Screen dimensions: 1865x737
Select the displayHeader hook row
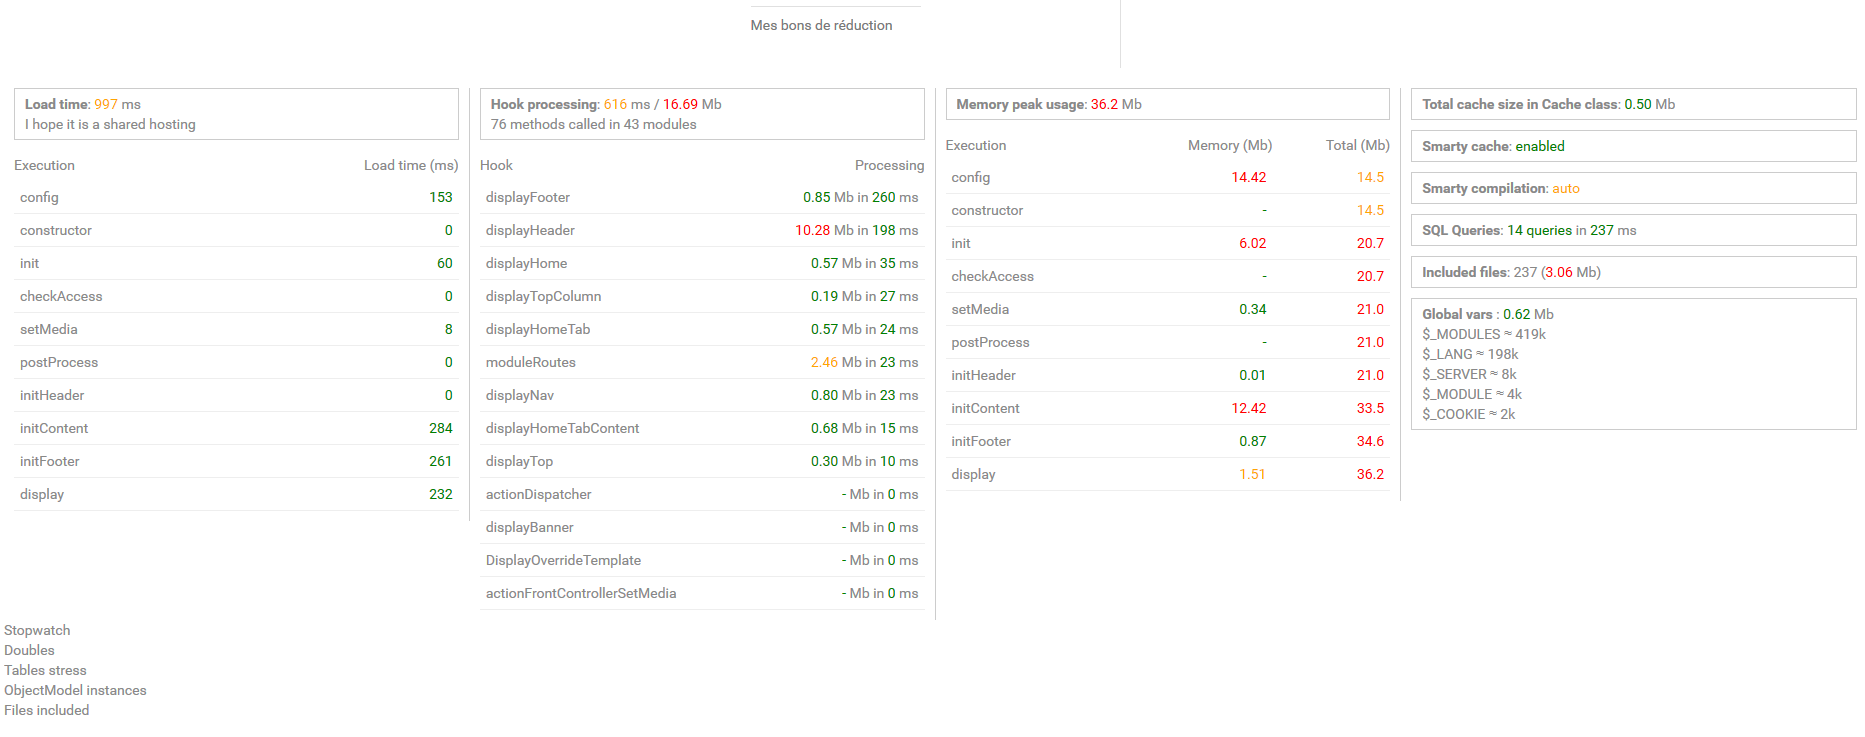click(x=702, y=230)
